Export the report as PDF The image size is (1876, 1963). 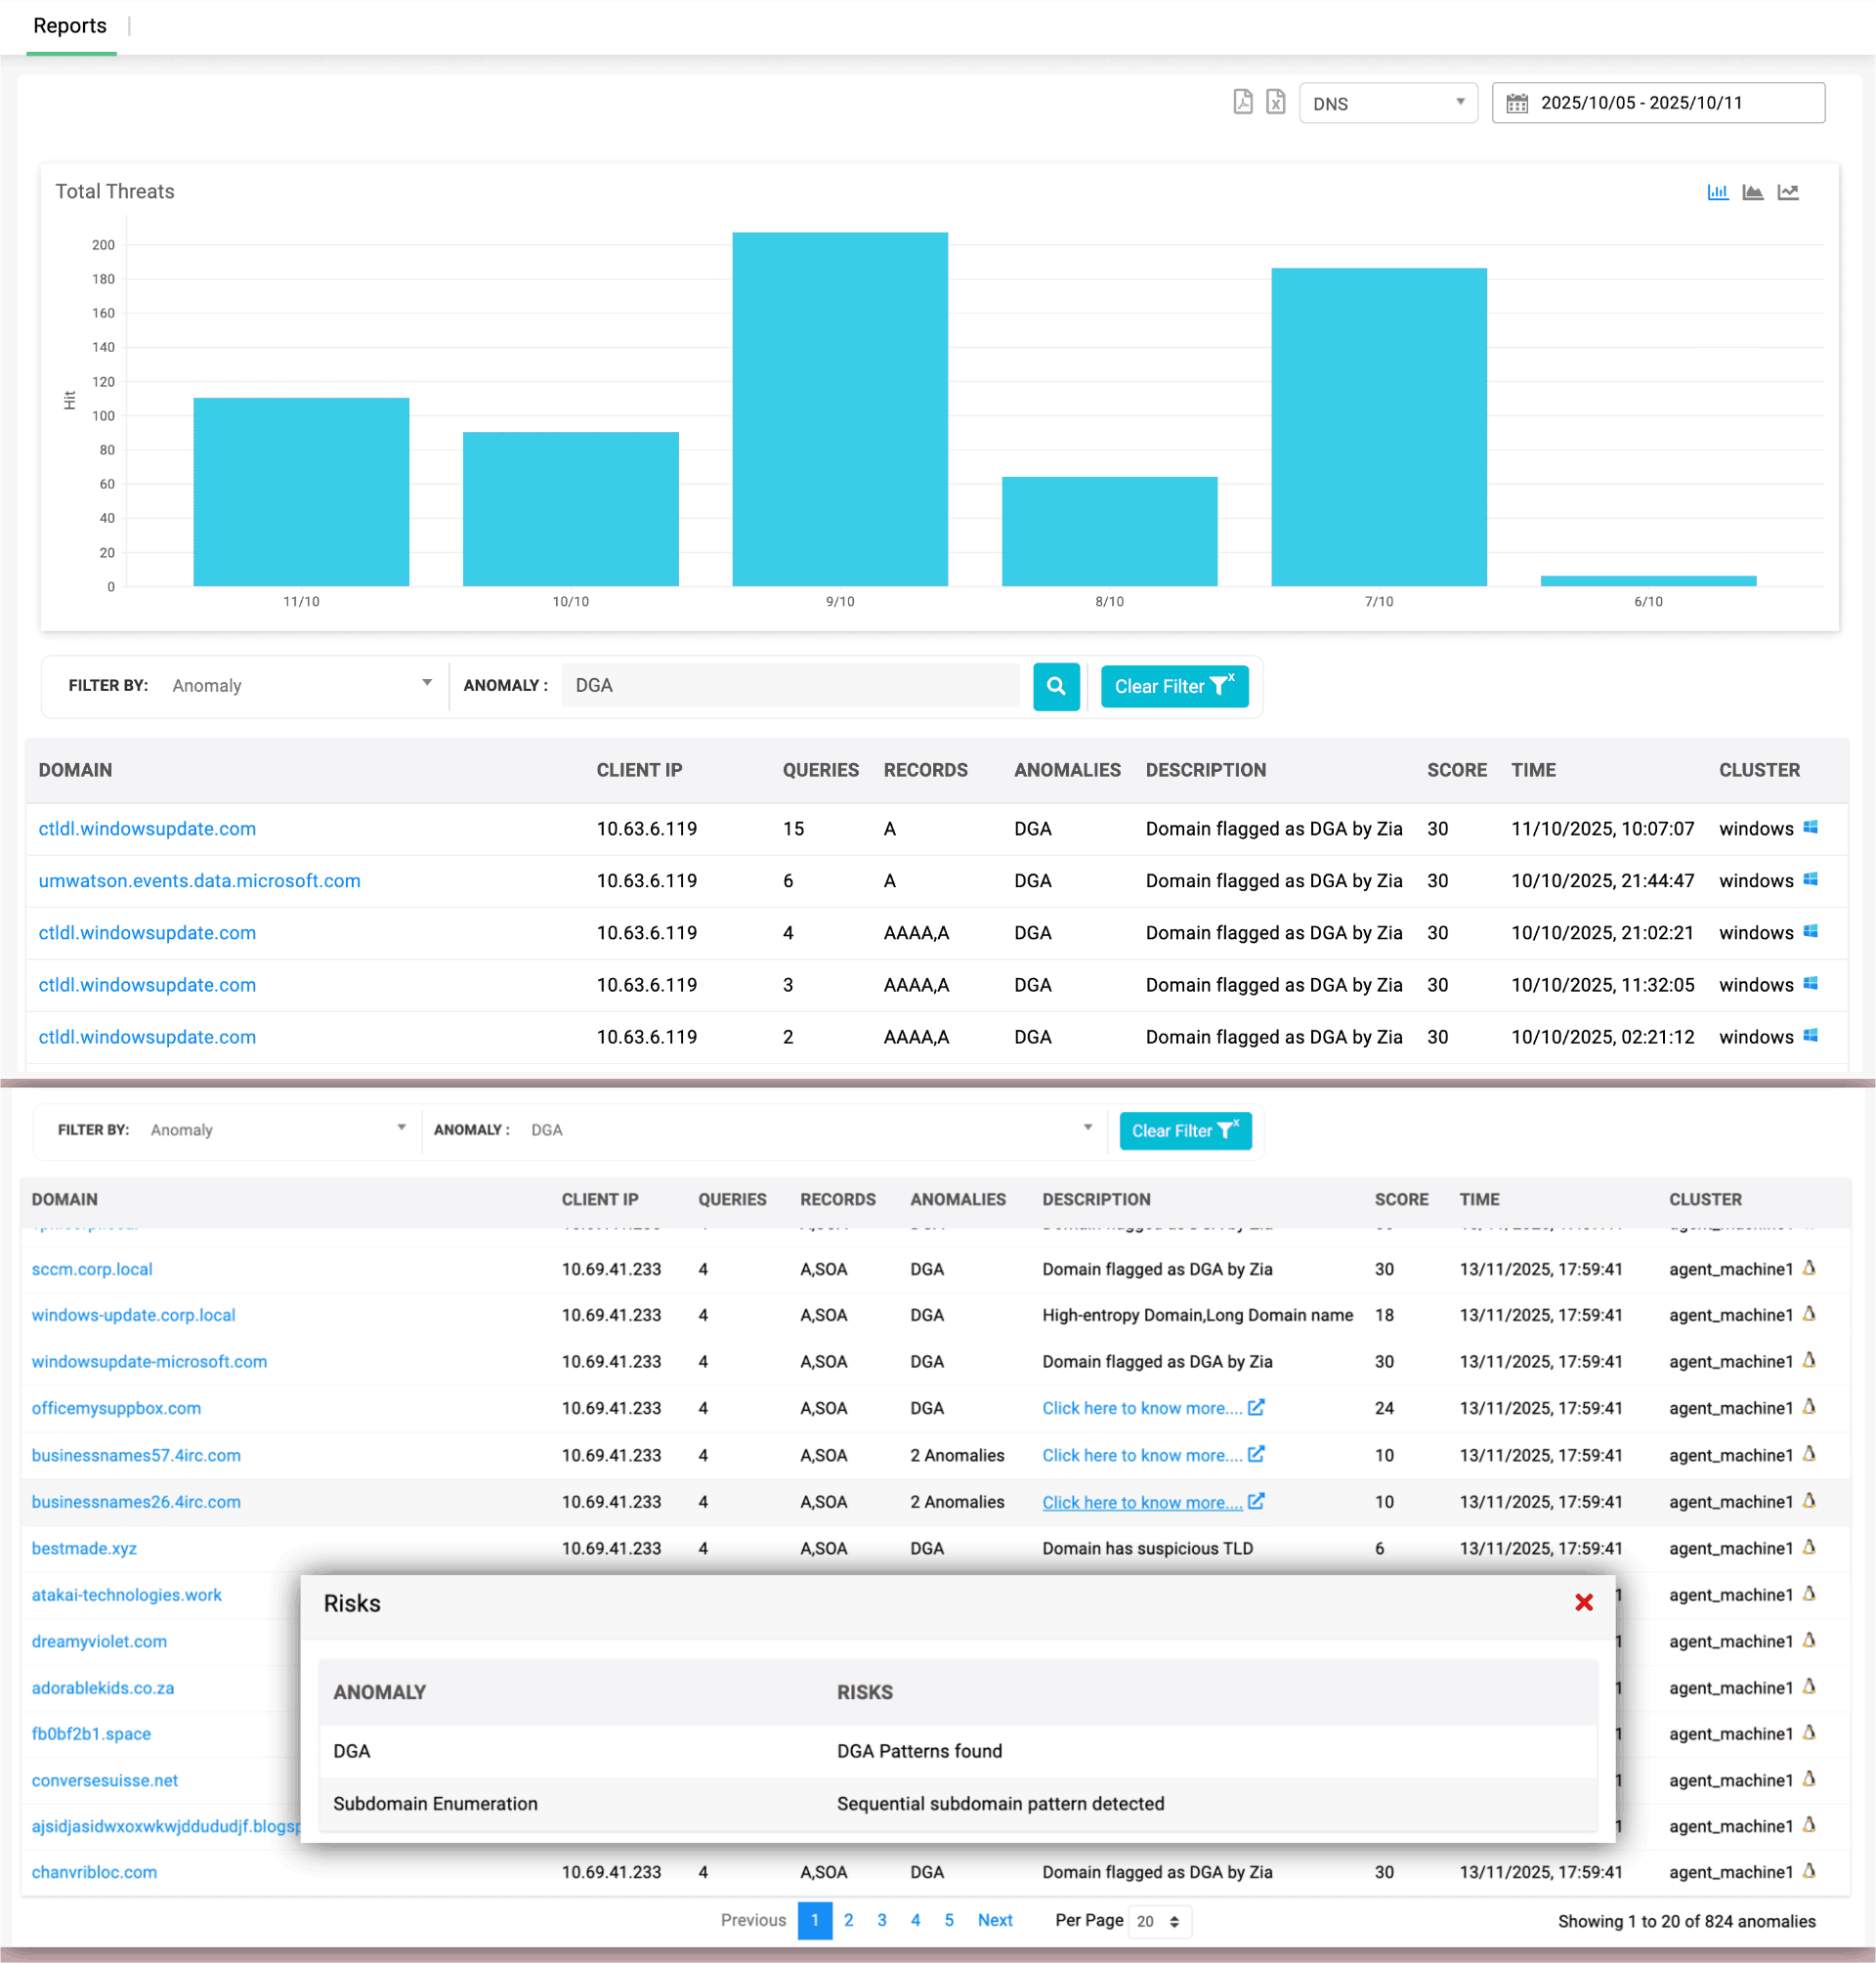1243,102
